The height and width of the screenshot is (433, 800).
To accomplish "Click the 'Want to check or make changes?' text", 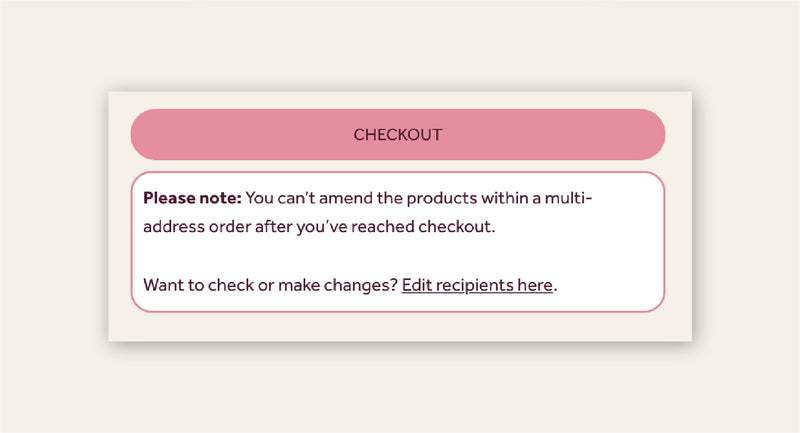I will click(270, 285).
